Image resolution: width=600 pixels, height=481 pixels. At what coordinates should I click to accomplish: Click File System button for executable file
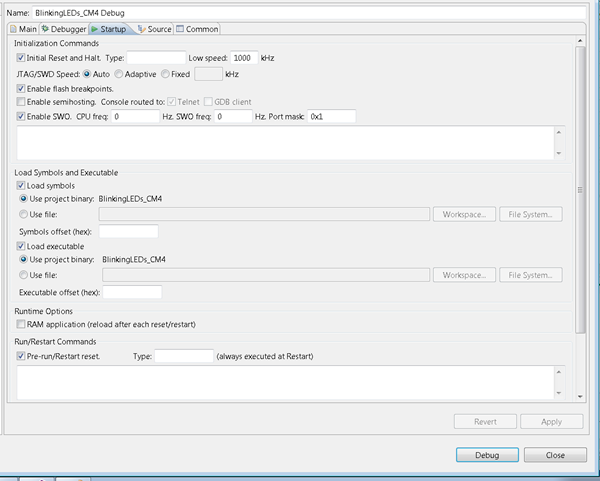click(x=530, y=275)
